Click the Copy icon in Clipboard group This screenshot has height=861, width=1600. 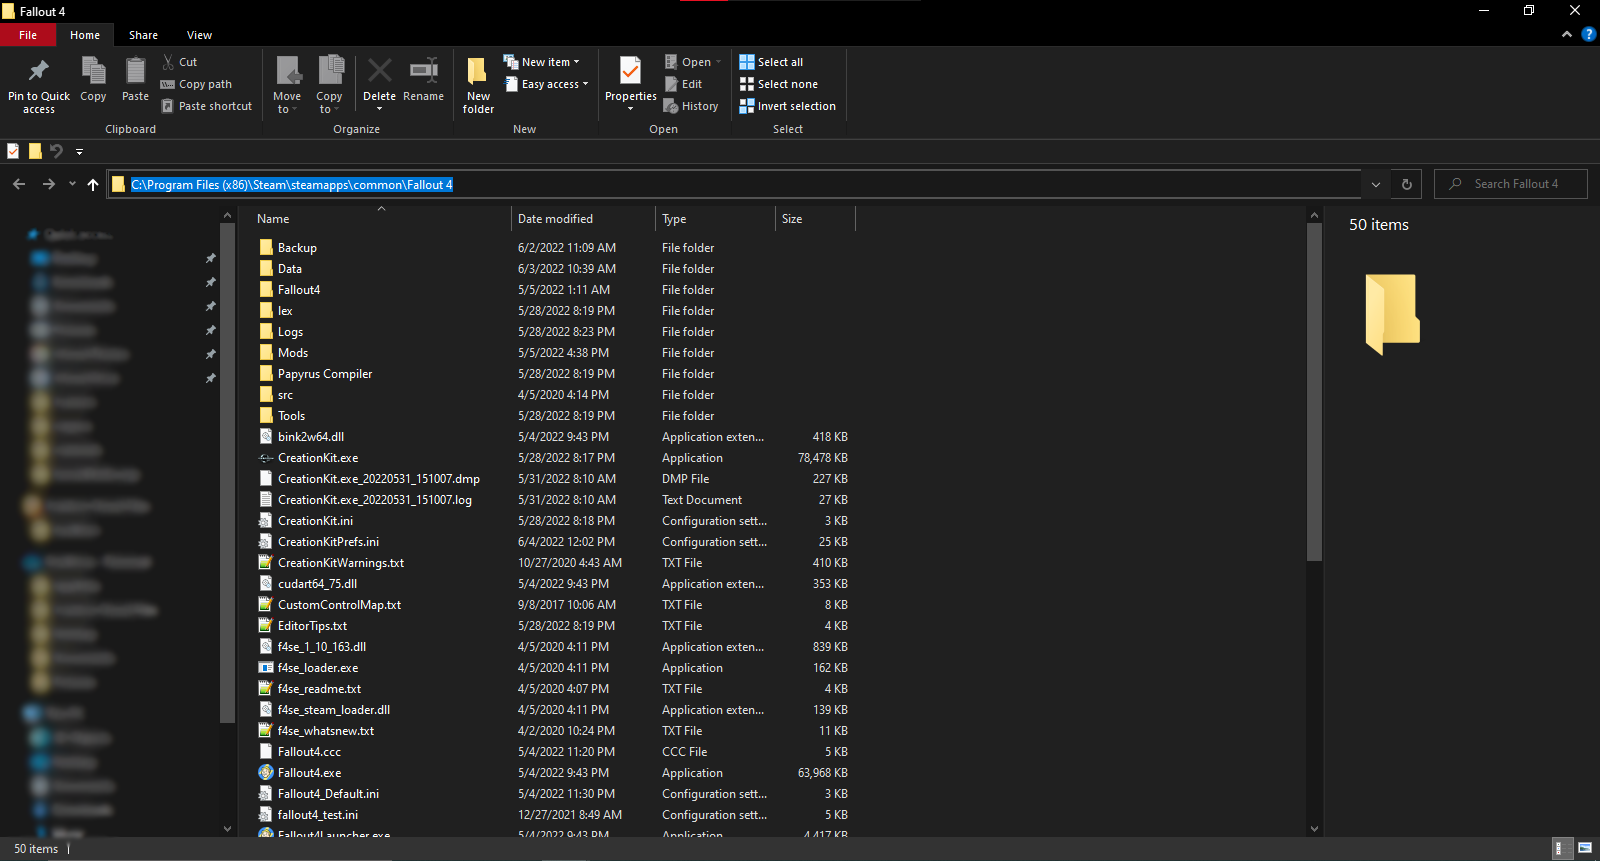(93, 70)
